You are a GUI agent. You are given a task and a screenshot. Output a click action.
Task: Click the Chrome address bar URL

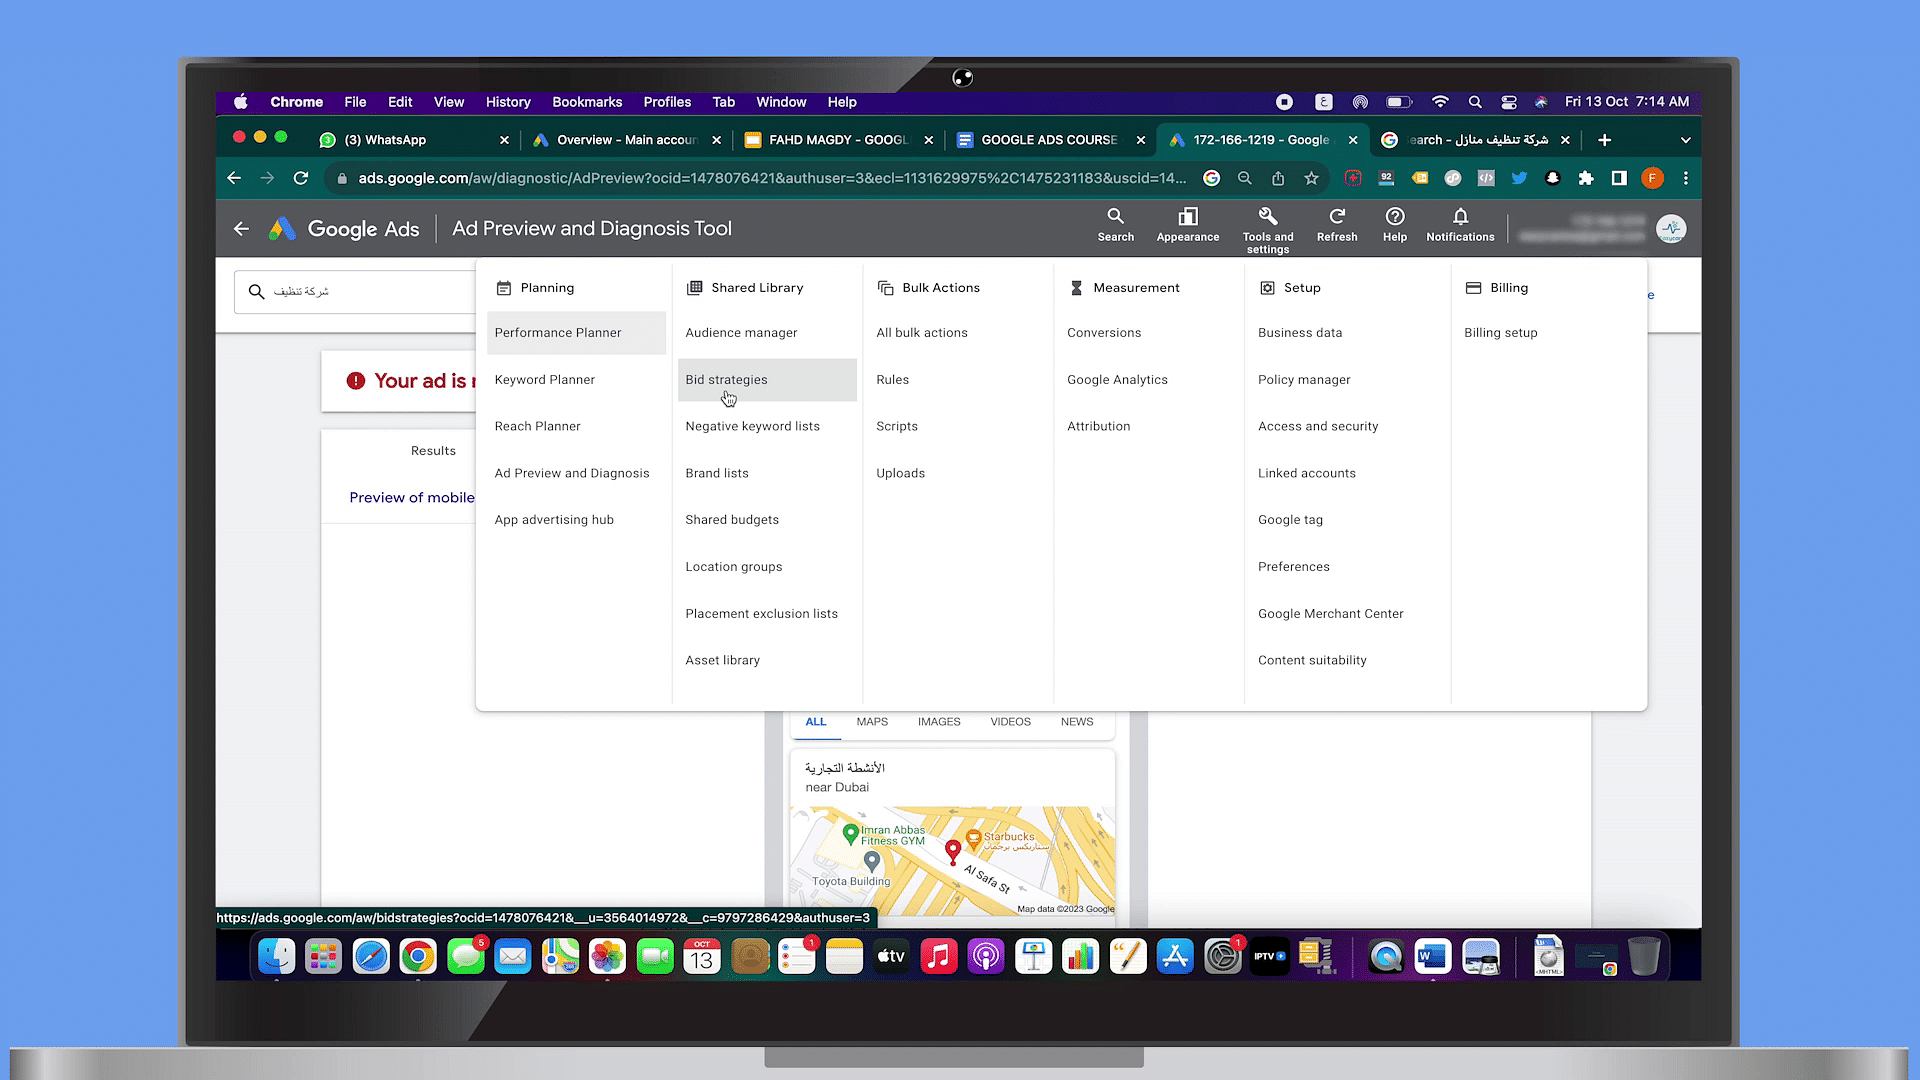(772, 178)
